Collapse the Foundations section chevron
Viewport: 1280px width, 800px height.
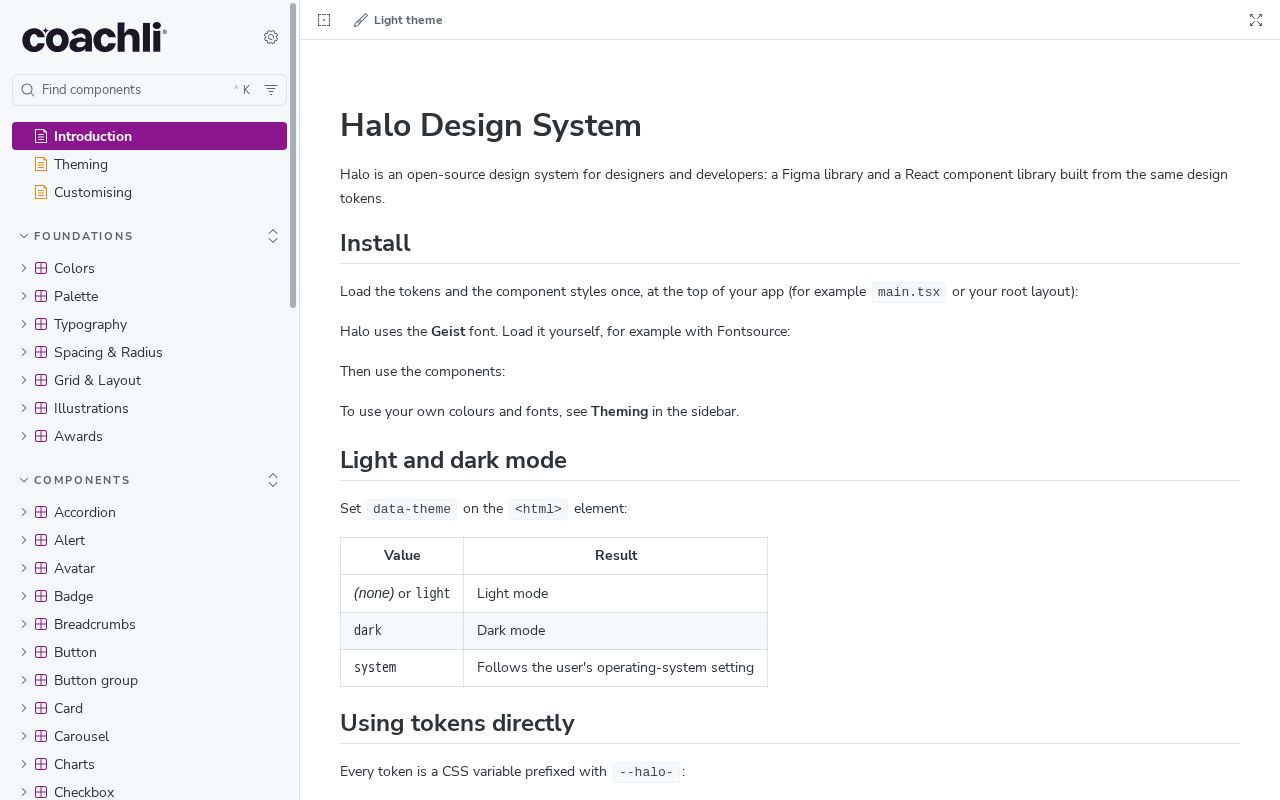click(25, 236)
